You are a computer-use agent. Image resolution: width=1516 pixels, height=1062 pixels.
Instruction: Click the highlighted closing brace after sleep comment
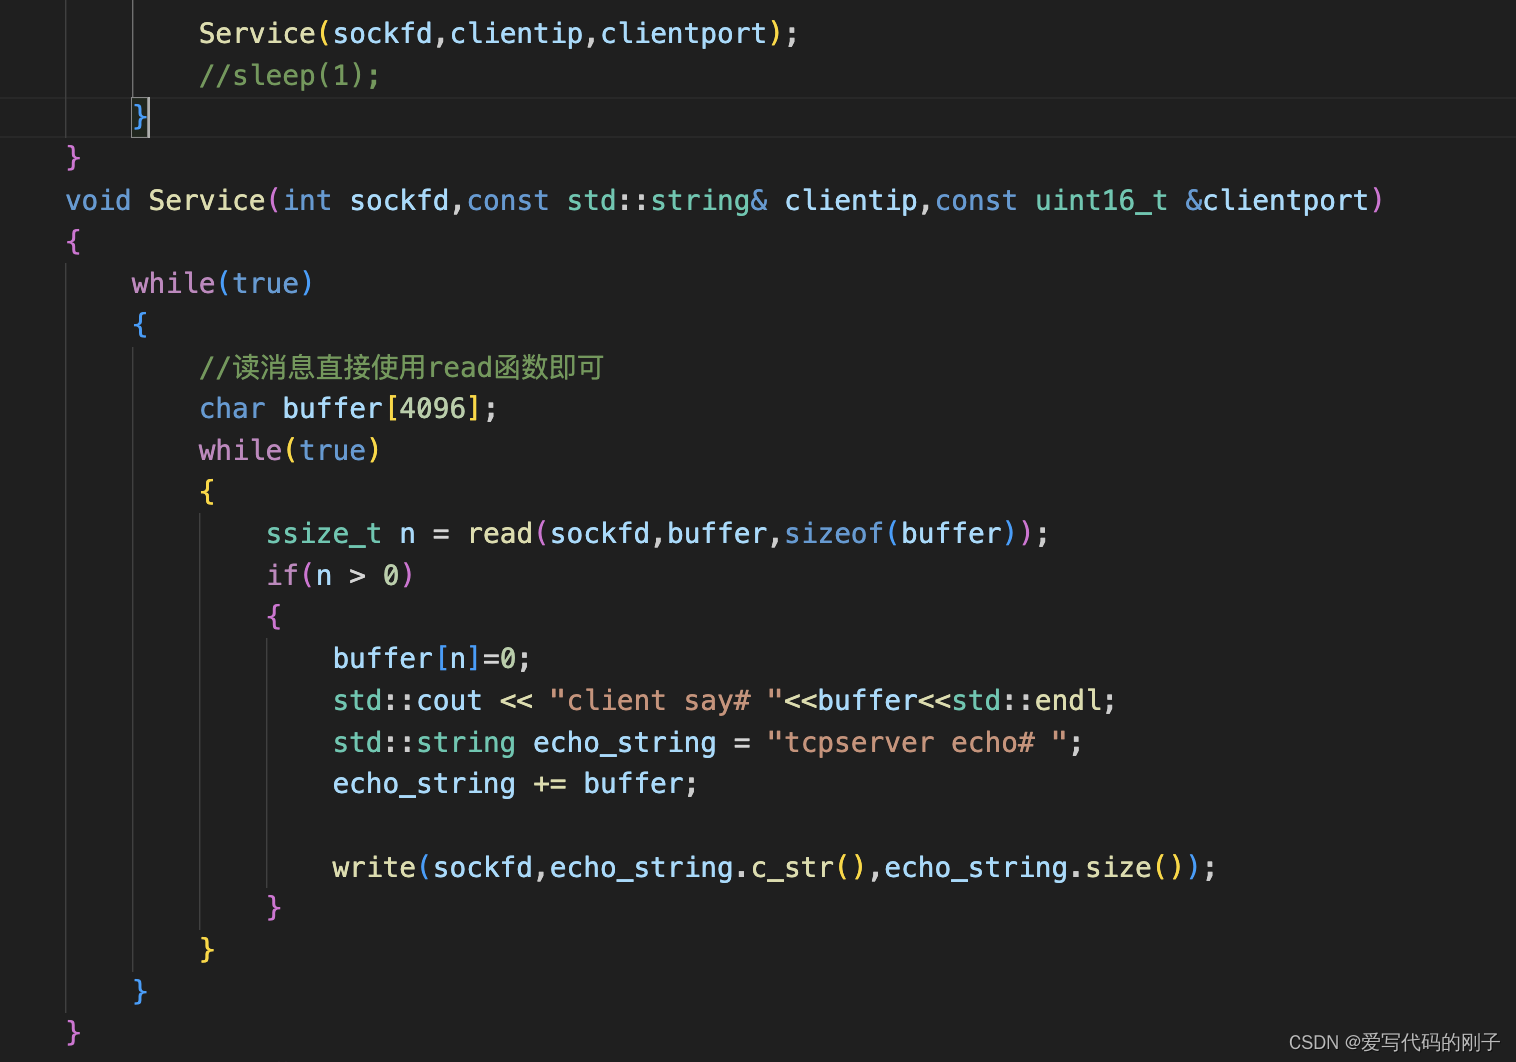coord(140,118)
